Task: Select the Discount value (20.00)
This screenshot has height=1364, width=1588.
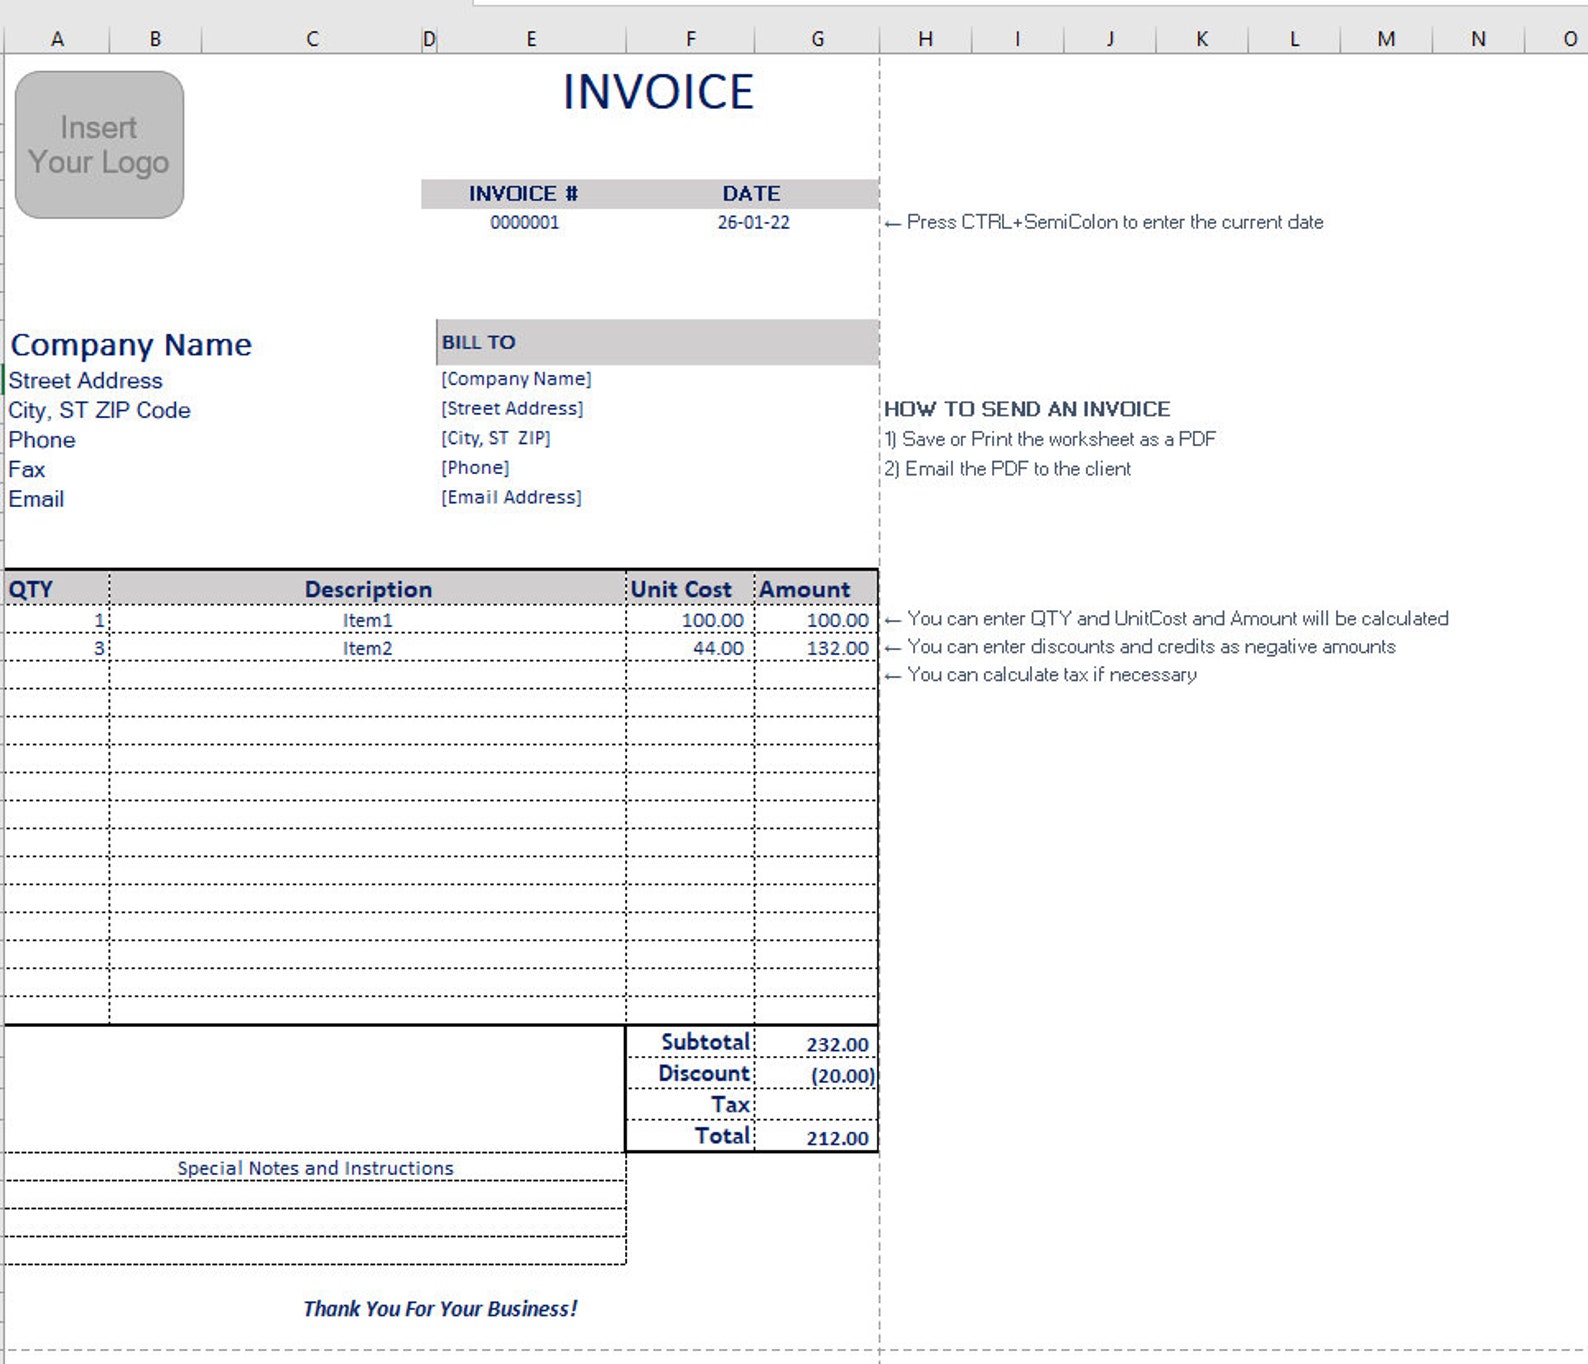Action: click(x=816, y=1074)
